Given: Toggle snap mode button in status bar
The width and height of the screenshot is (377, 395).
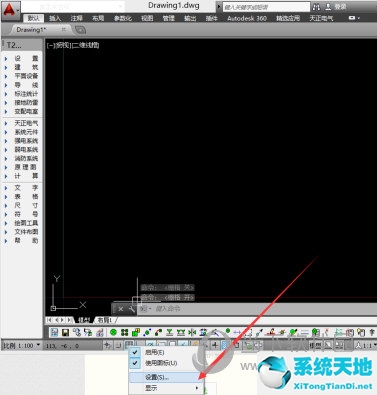Looking at the screenshot, I should [118, 345].
